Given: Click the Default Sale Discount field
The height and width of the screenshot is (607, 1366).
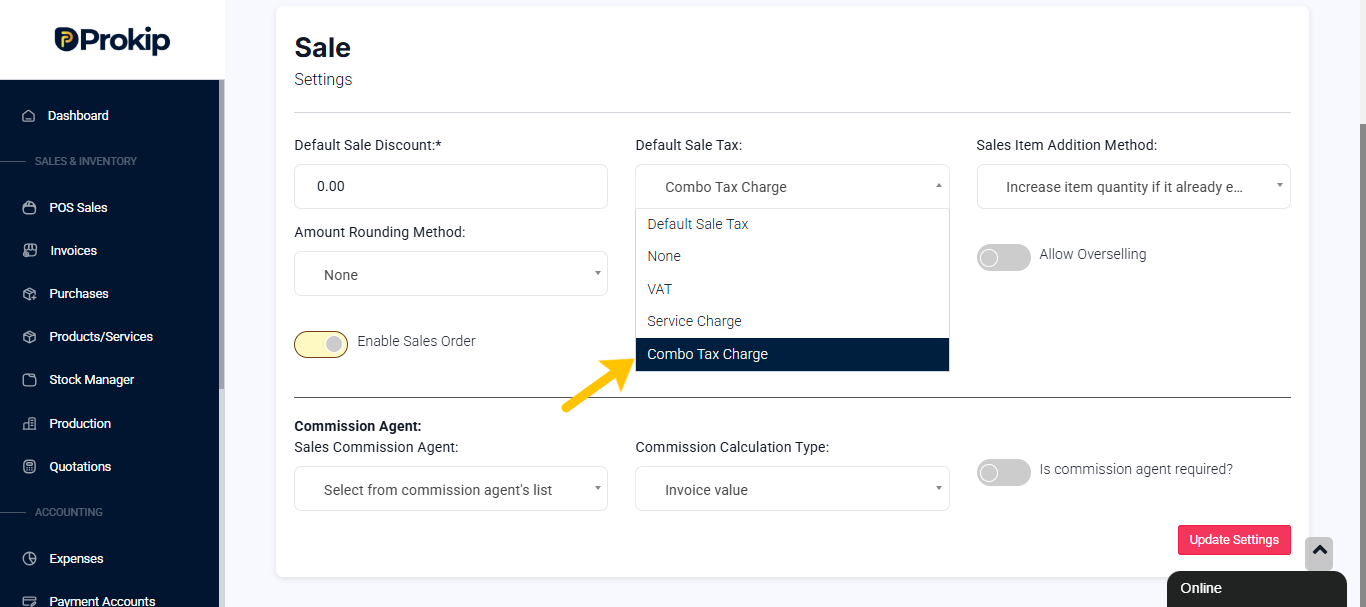Looking at the screenshot, I should tap(451, 187).
